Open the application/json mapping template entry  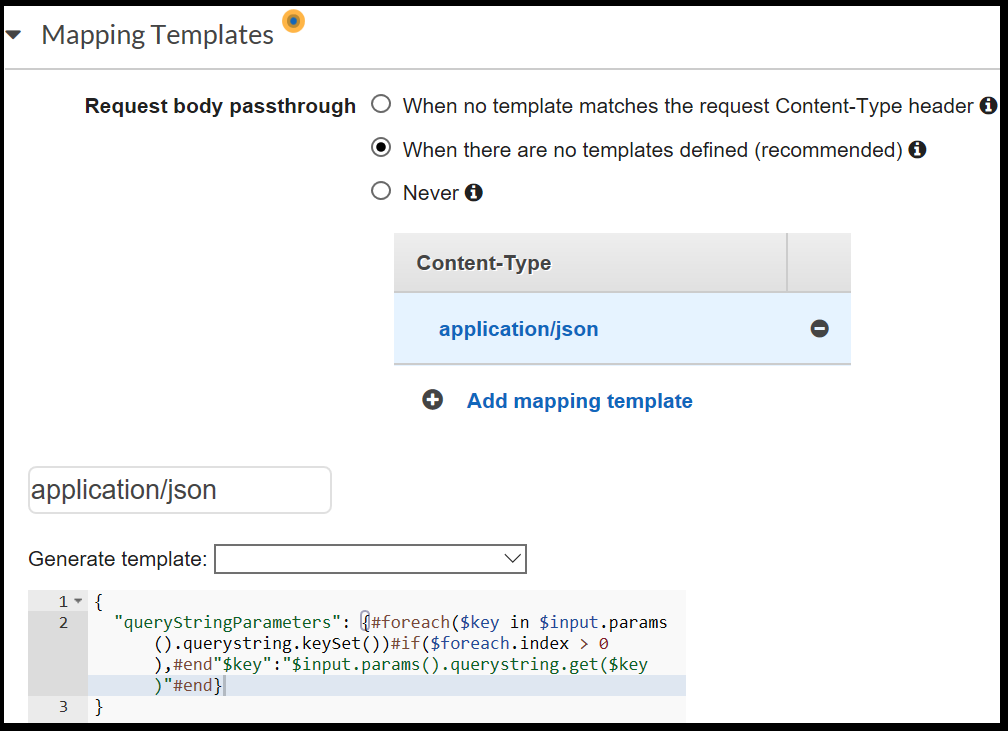[518, 329]
